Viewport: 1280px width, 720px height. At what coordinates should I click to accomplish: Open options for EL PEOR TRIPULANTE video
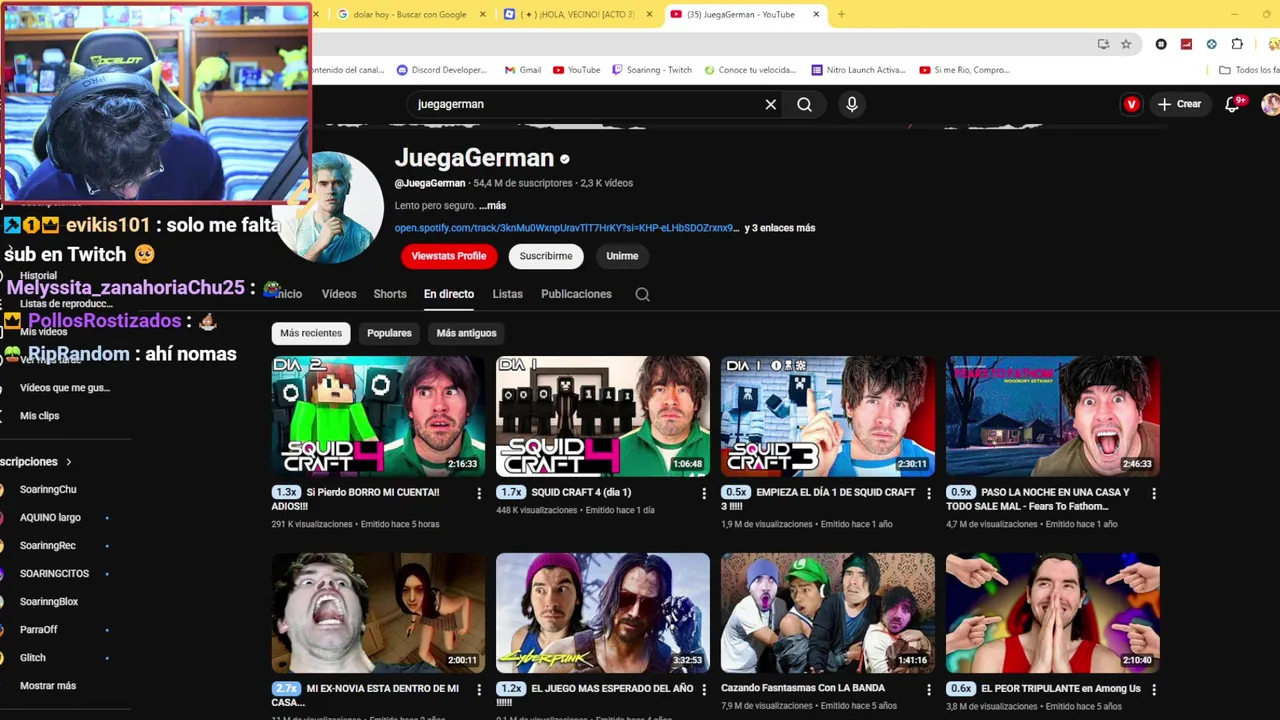pyautogui.click(x=1154, y=689)
